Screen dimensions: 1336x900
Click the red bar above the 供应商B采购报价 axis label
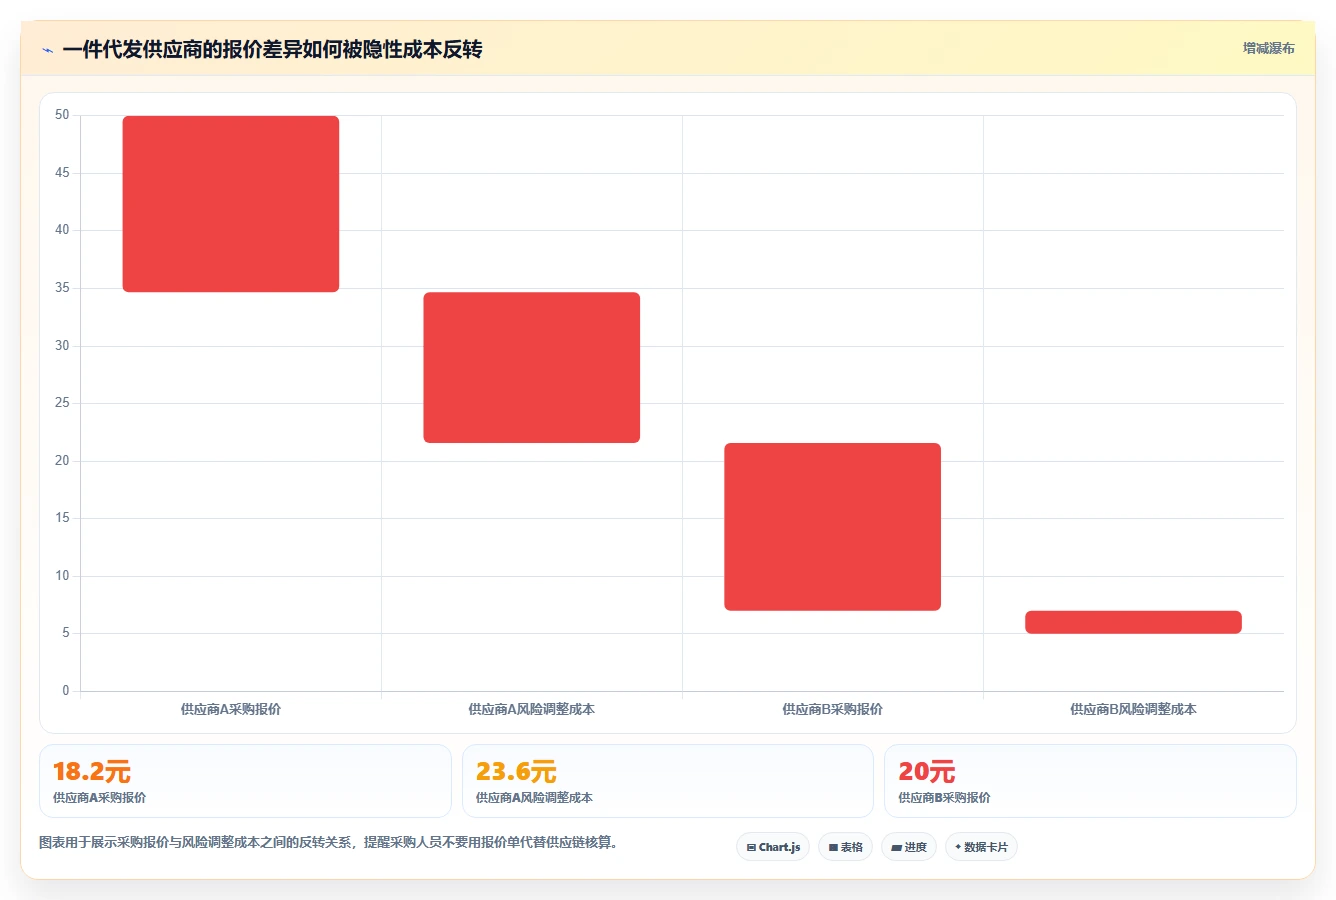[x=833, y=527]
